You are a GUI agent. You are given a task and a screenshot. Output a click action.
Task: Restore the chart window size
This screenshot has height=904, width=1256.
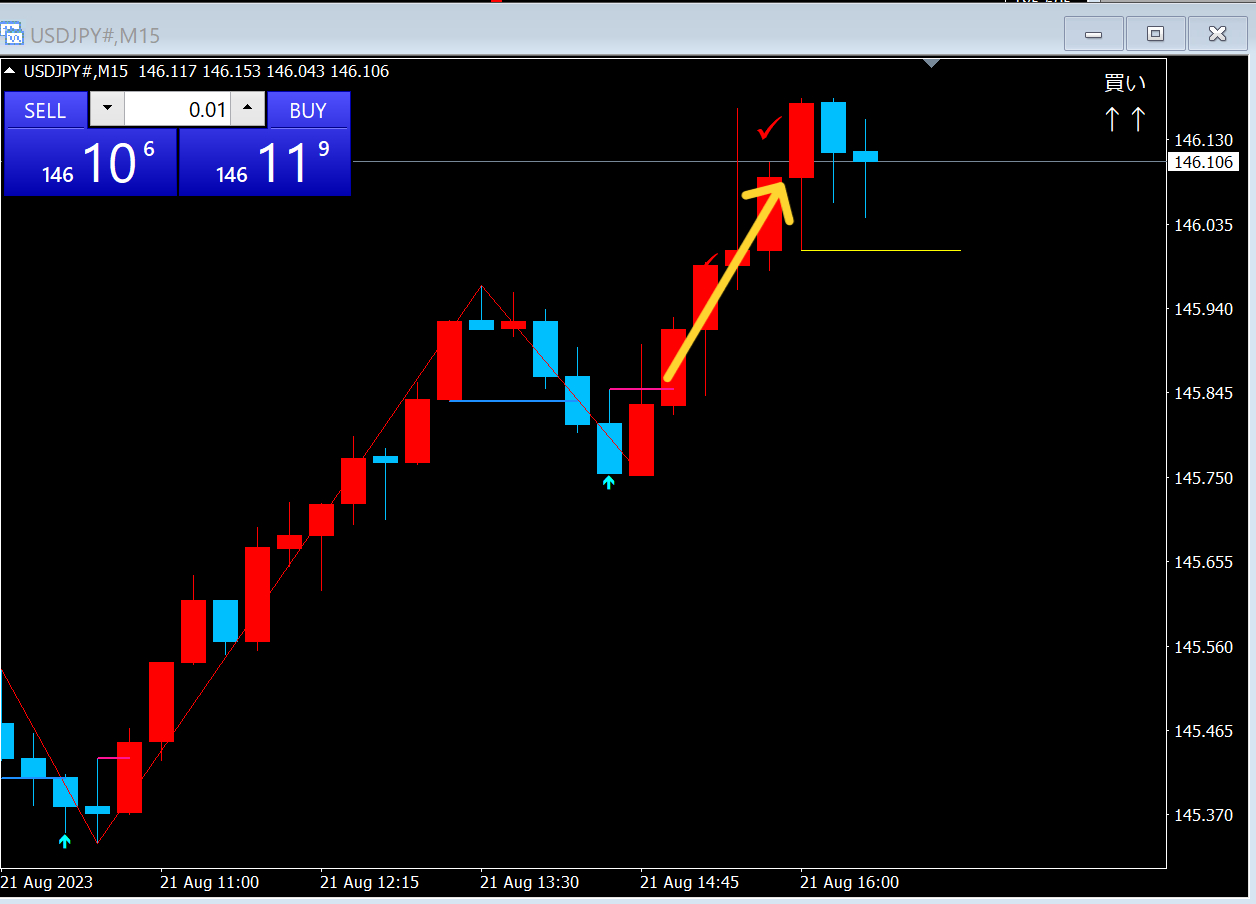pyautogui.click(x=1155, y=34)
